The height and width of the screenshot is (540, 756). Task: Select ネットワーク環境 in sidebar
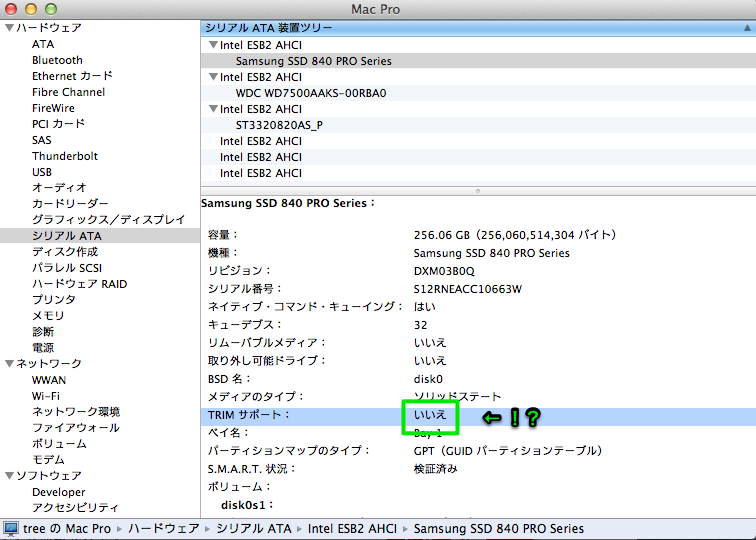click(76, 412)
